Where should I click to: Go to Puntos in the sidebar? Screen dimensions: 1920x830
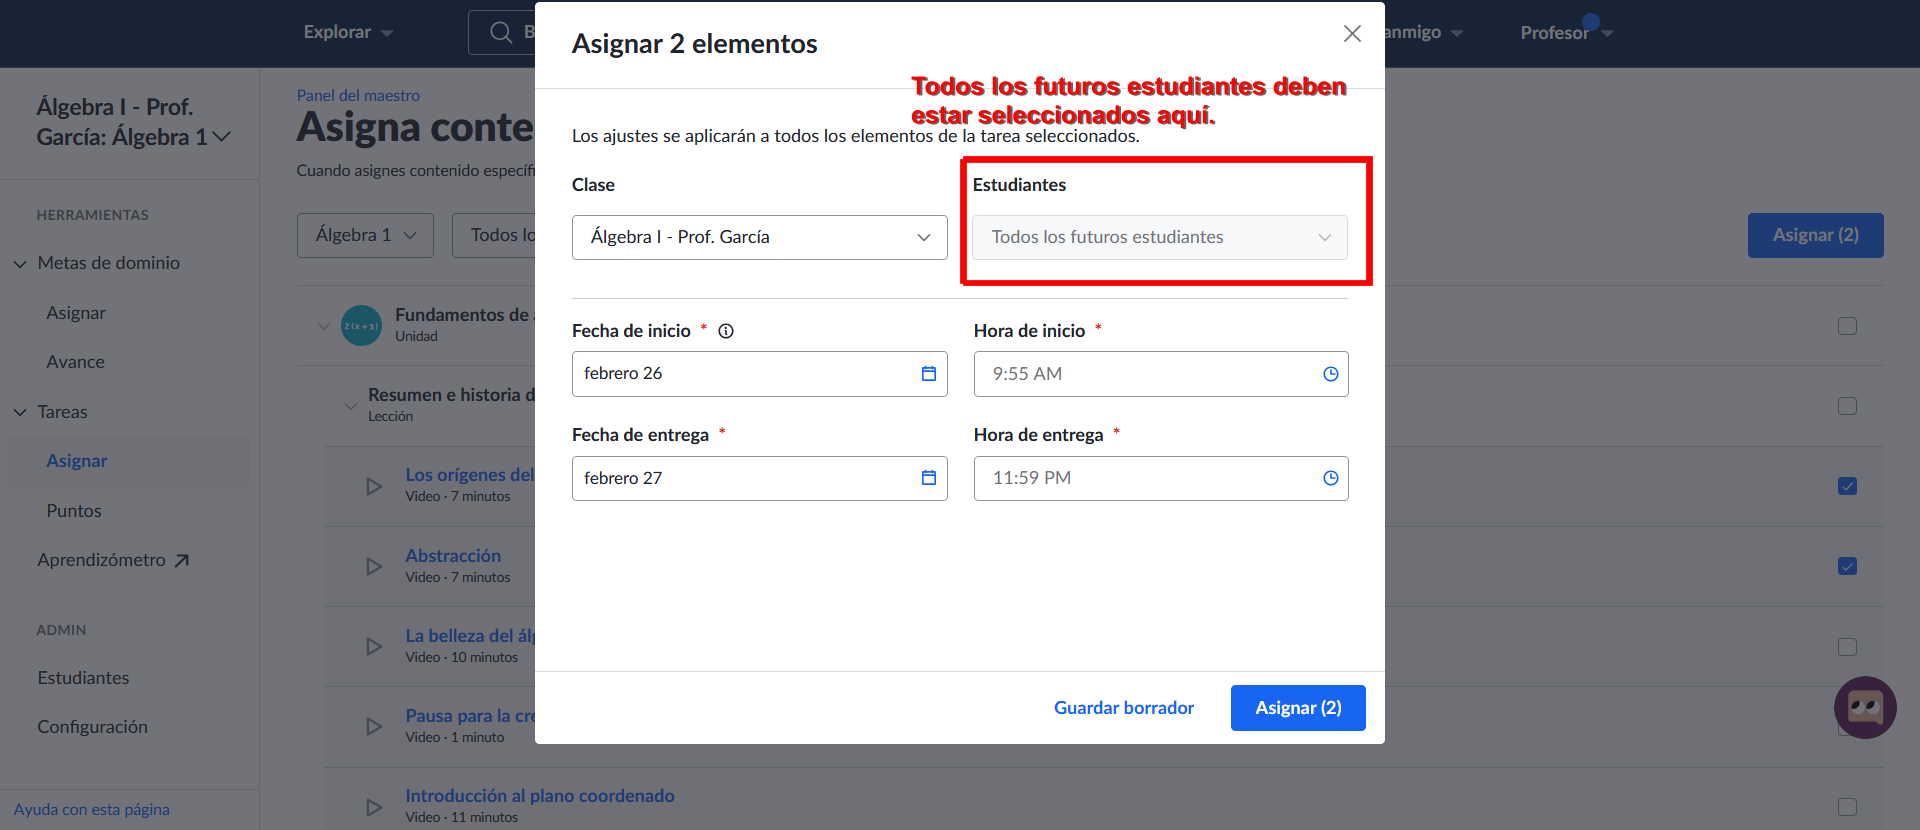pos(74,511)
